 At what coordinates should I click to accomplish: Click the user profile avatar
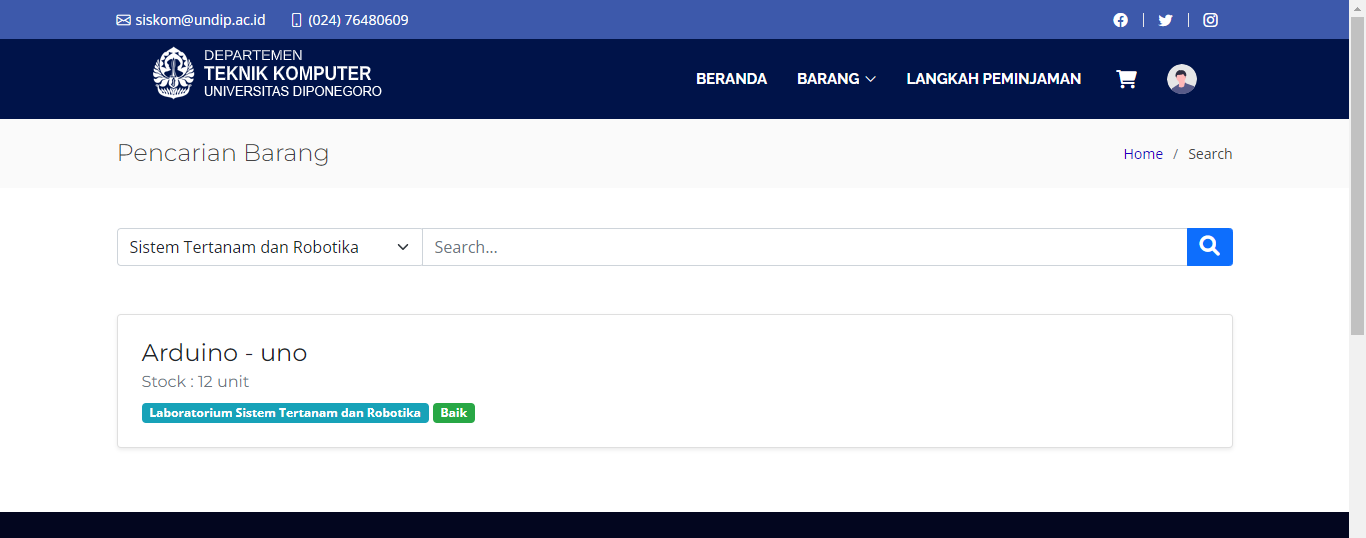coord(1181,79)
